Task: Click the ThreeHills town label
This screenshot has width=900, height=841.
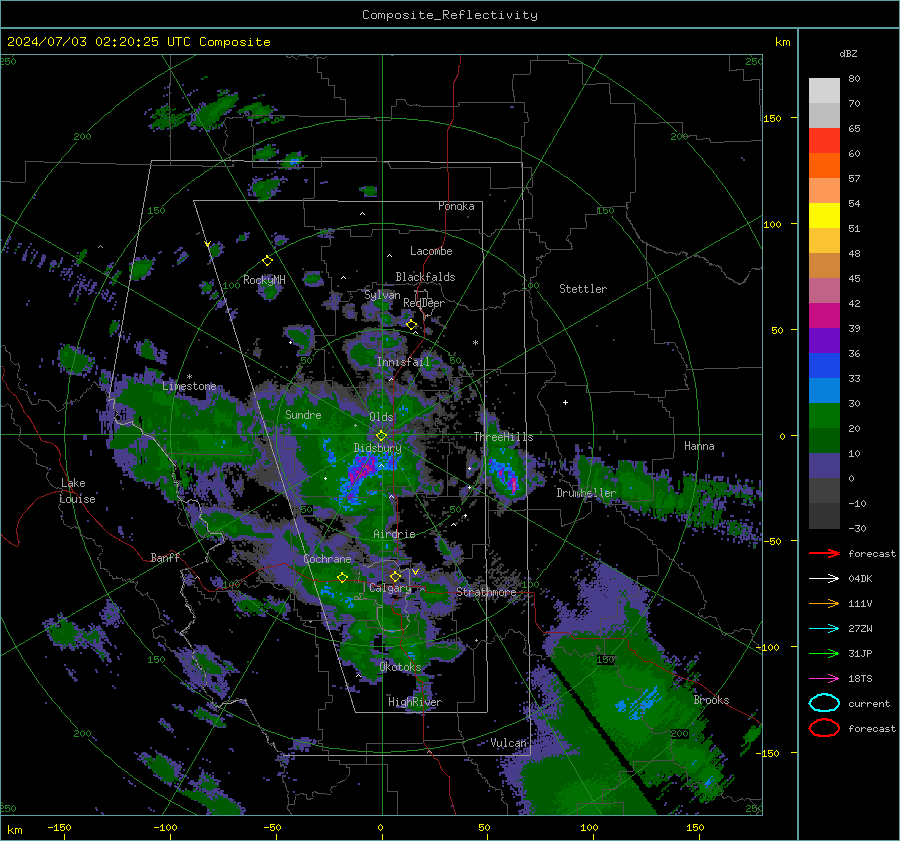Action: point(503,437)
